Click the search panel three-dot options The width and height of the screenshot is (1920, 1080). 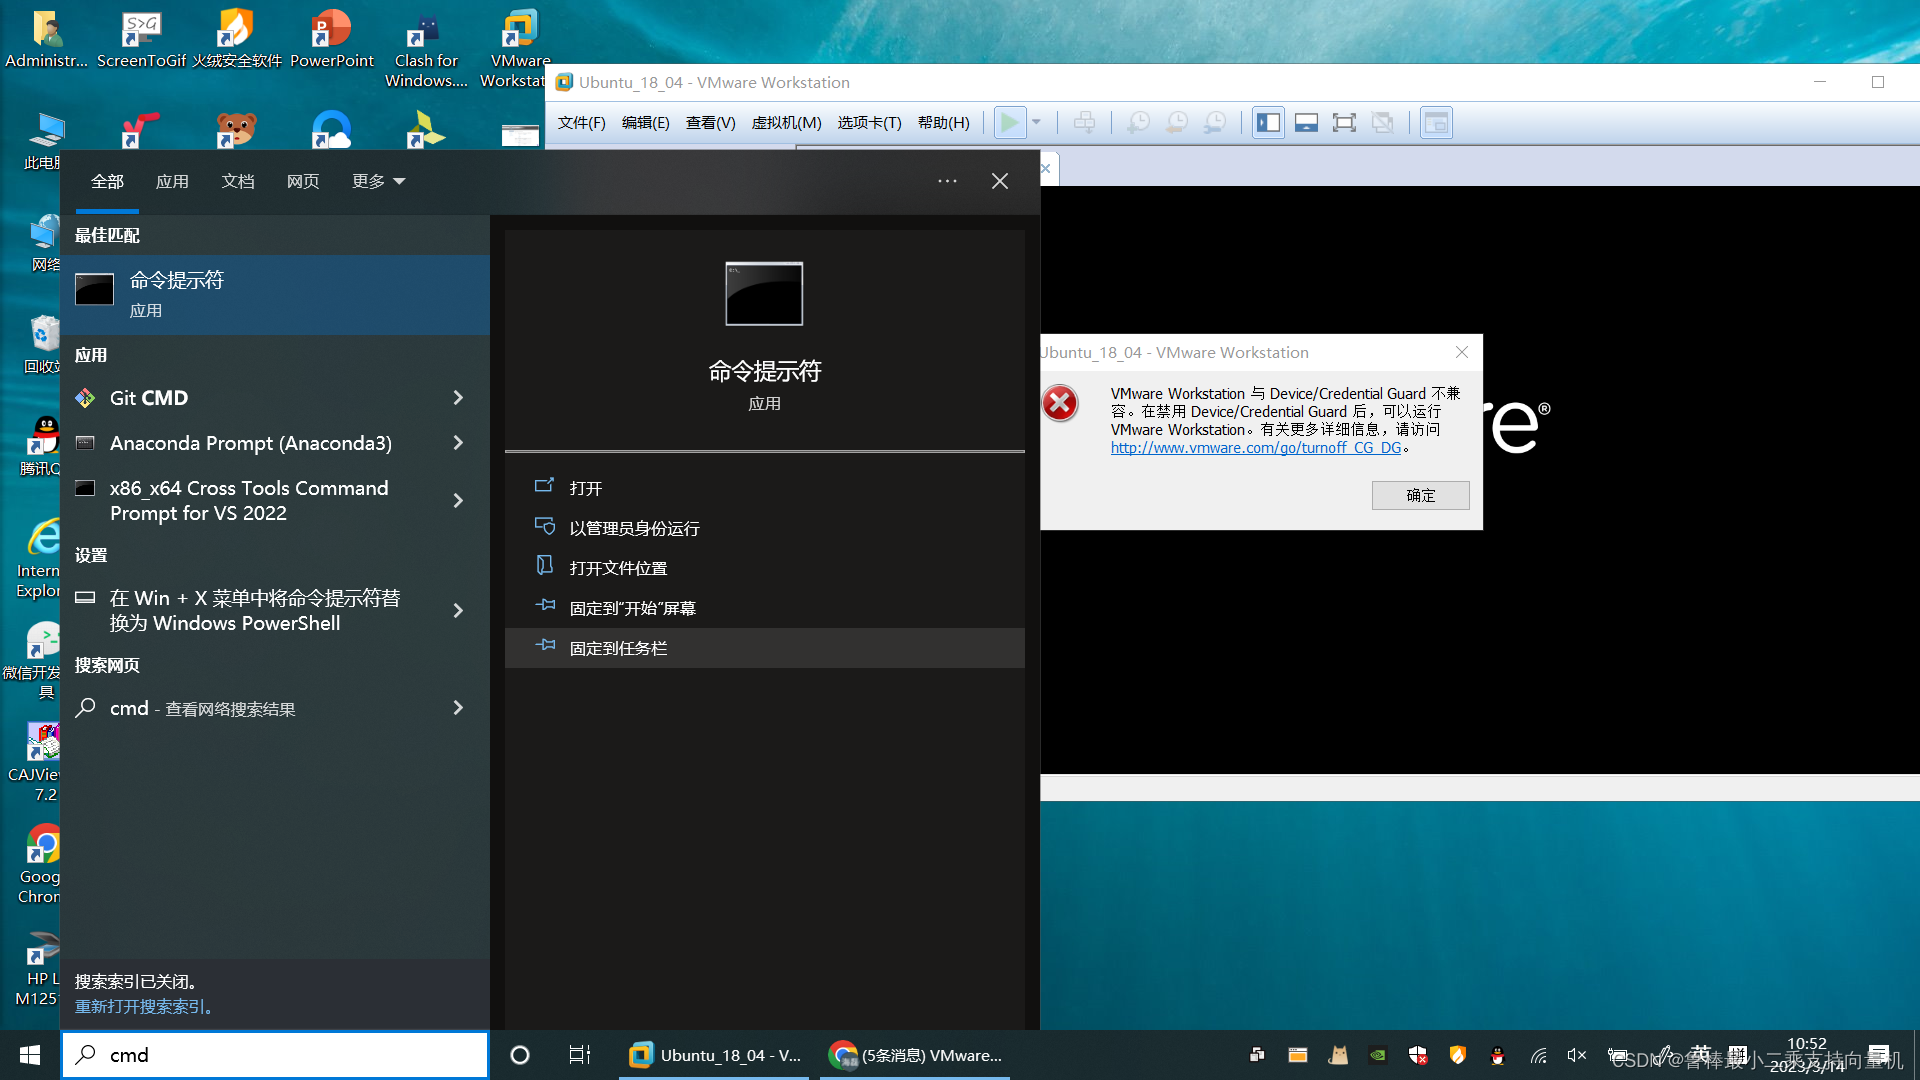point(947,181)
